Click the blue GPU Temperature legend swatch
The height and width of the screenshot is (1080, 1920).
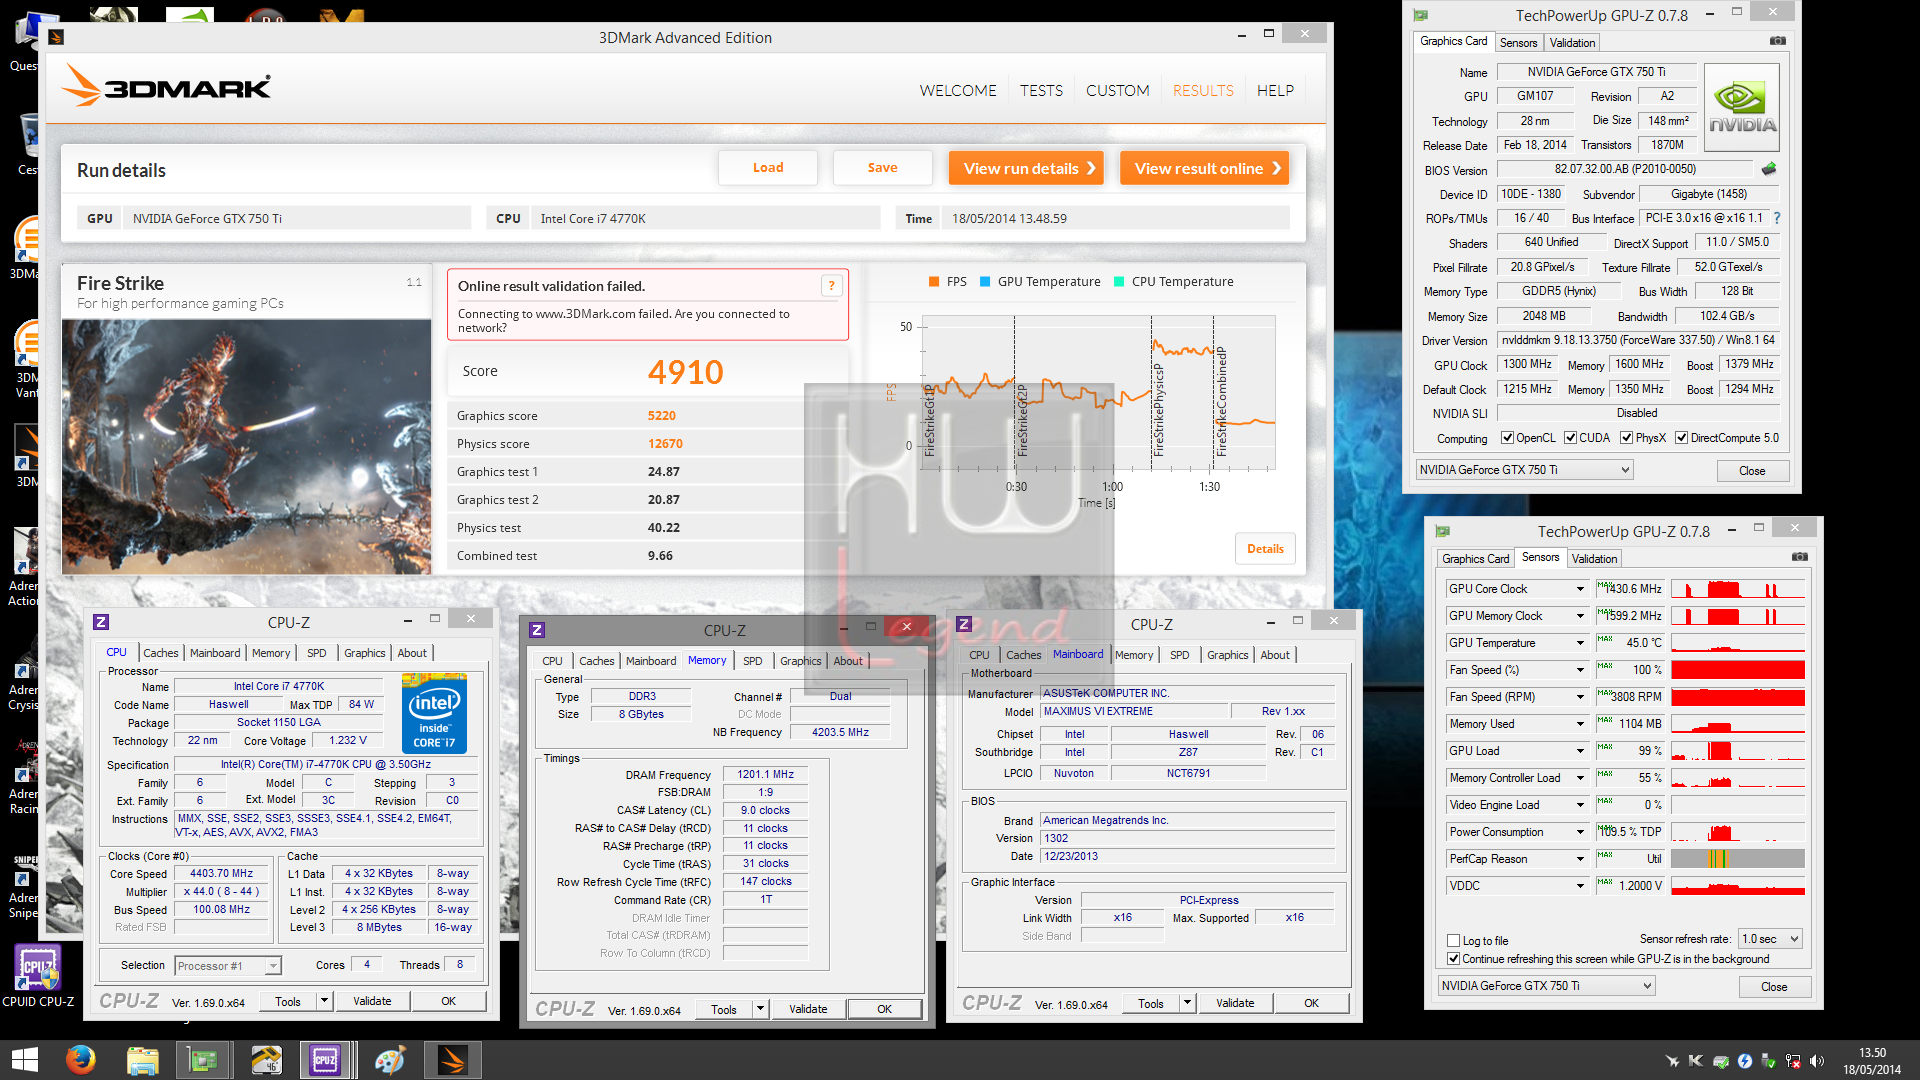tap(985, 282)
